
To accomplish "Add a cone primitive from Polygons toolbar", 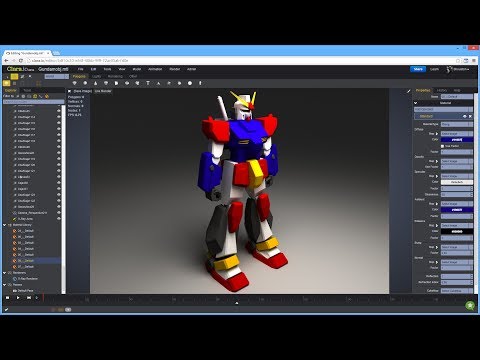I will point(95,83).
